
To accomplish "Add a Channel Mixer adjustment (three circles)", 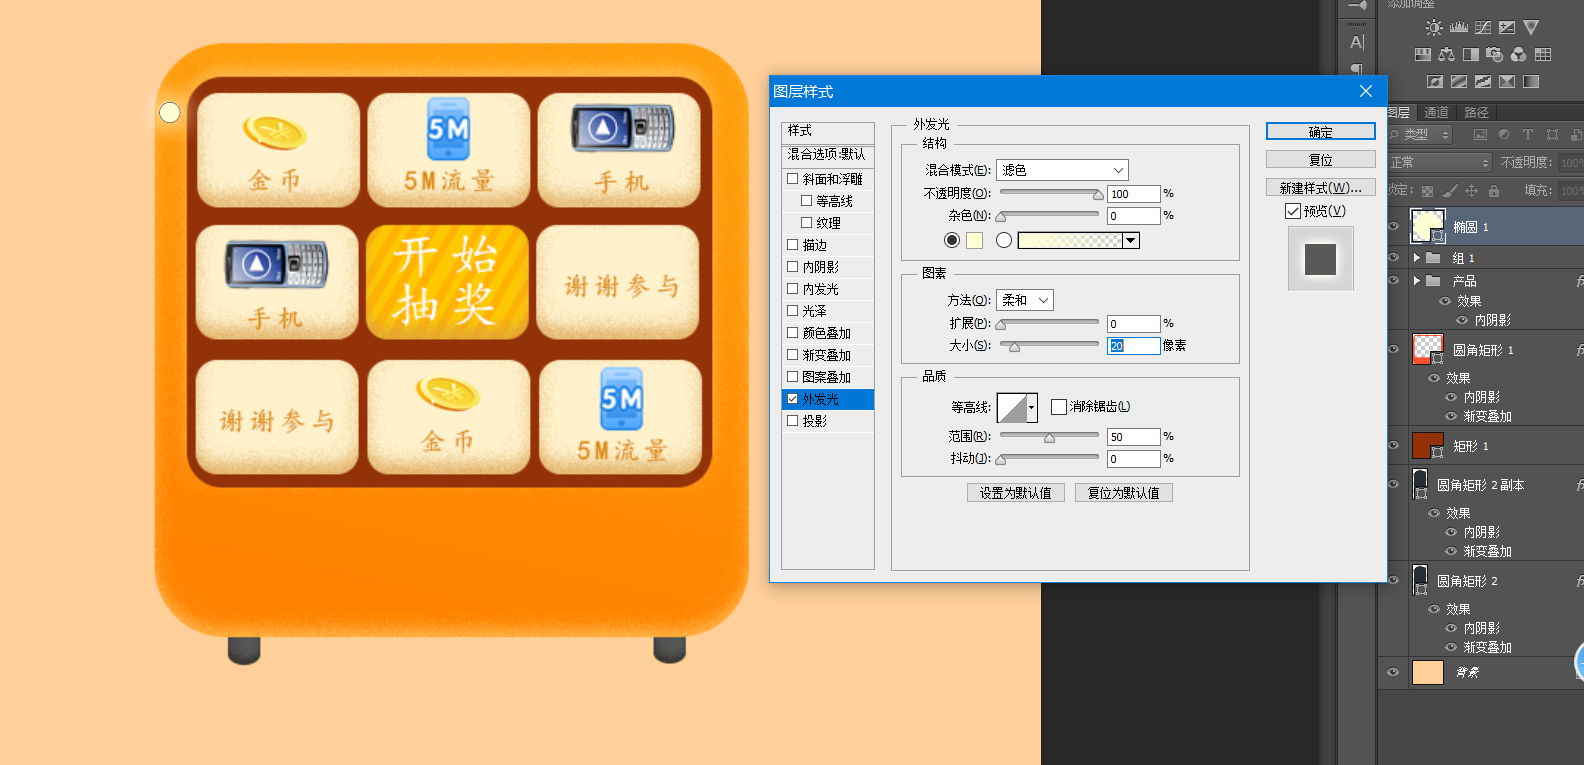I will pos(1519,55).
